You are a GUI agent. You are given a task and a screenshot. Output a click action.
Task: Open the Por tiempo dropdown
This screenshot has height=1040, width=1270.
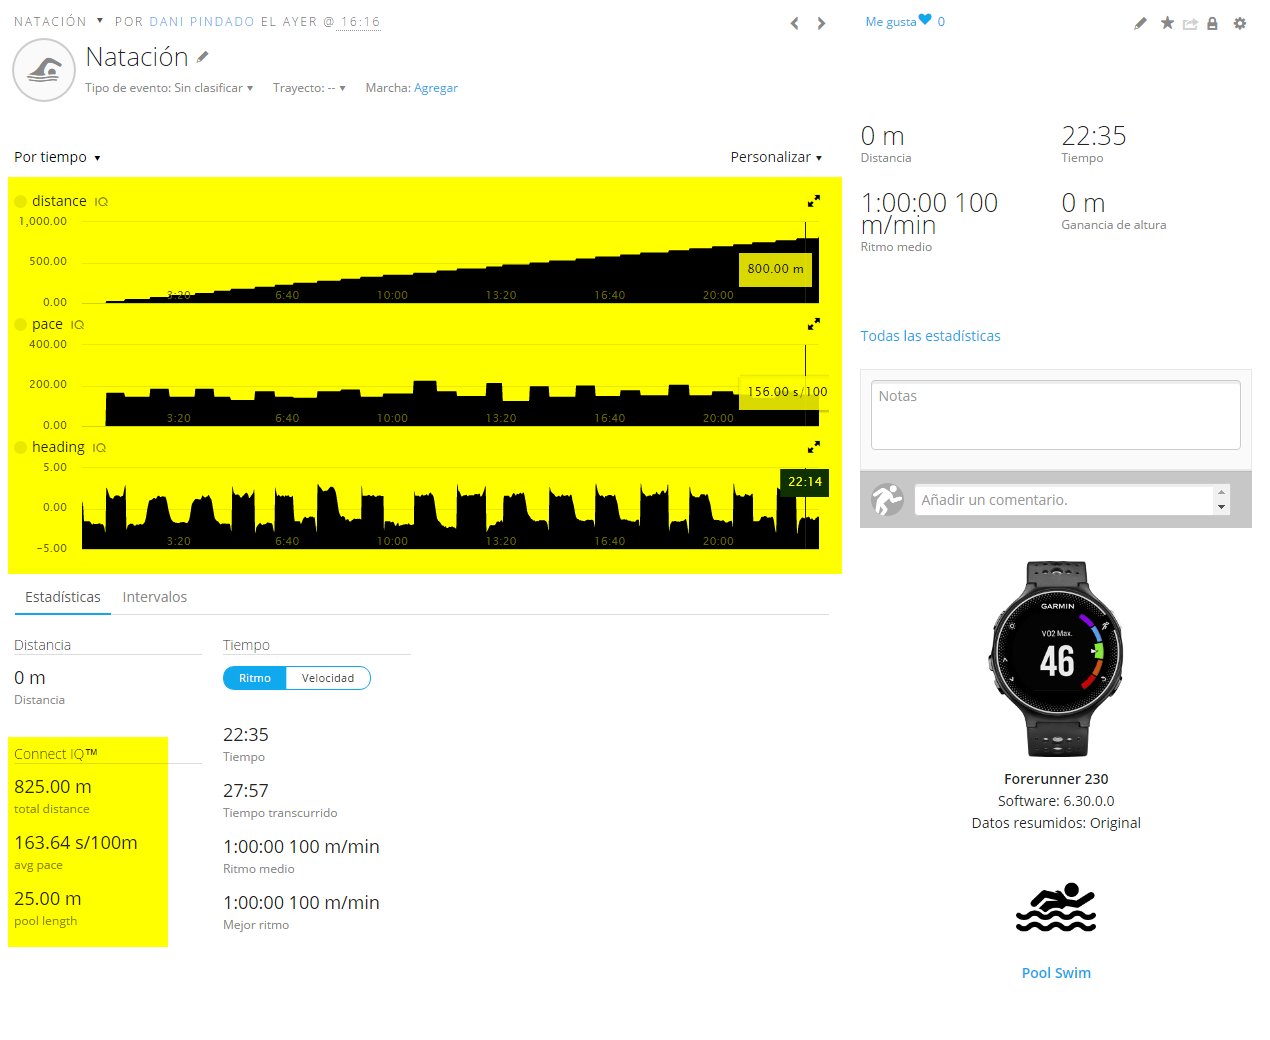pyautogui.click(x=57, y=157)
